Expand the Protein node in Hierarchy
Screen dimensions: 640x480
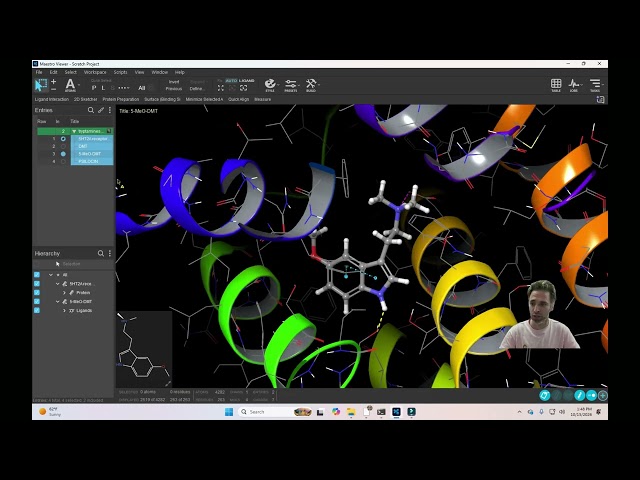[64, 293]
